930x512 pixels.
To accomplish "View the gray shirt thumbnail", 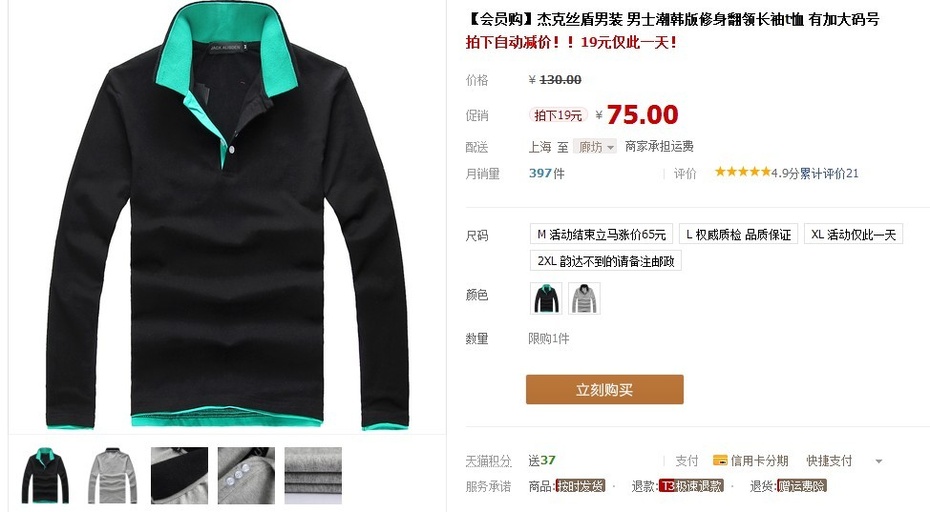I will click(113, 476).
